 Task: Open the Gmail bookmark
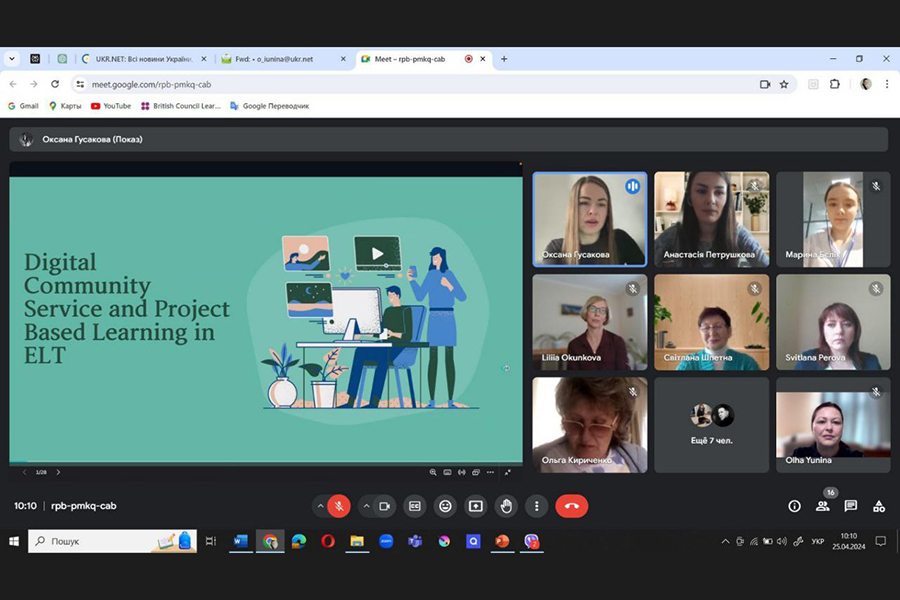23,106
